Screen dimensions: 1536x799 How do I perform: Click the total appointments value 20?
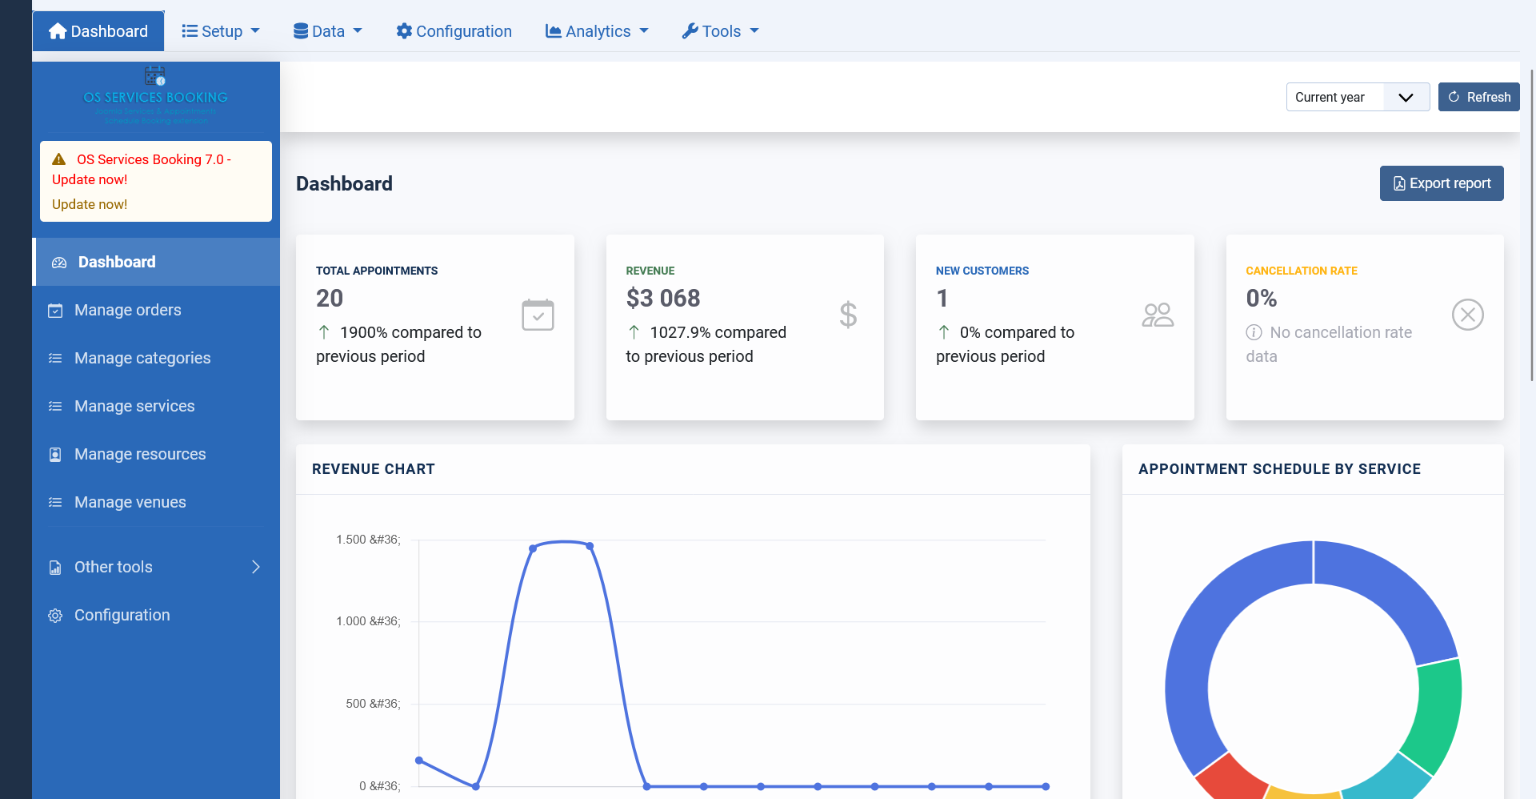click(330, 298)
